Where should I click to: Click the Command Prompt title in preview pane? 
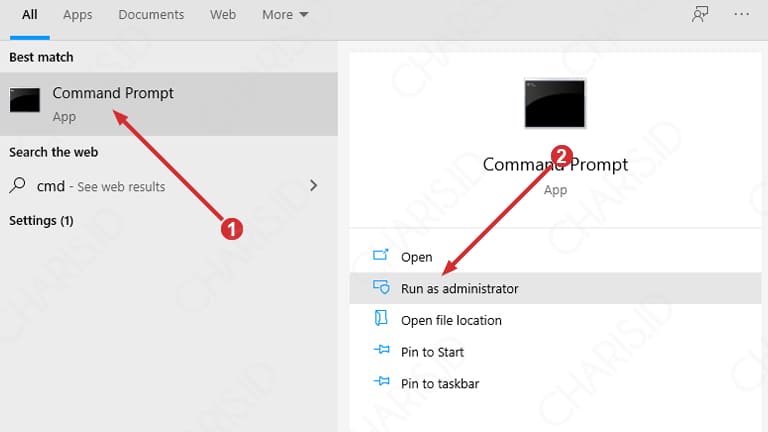pyautogui.click(x=555, y=165)
